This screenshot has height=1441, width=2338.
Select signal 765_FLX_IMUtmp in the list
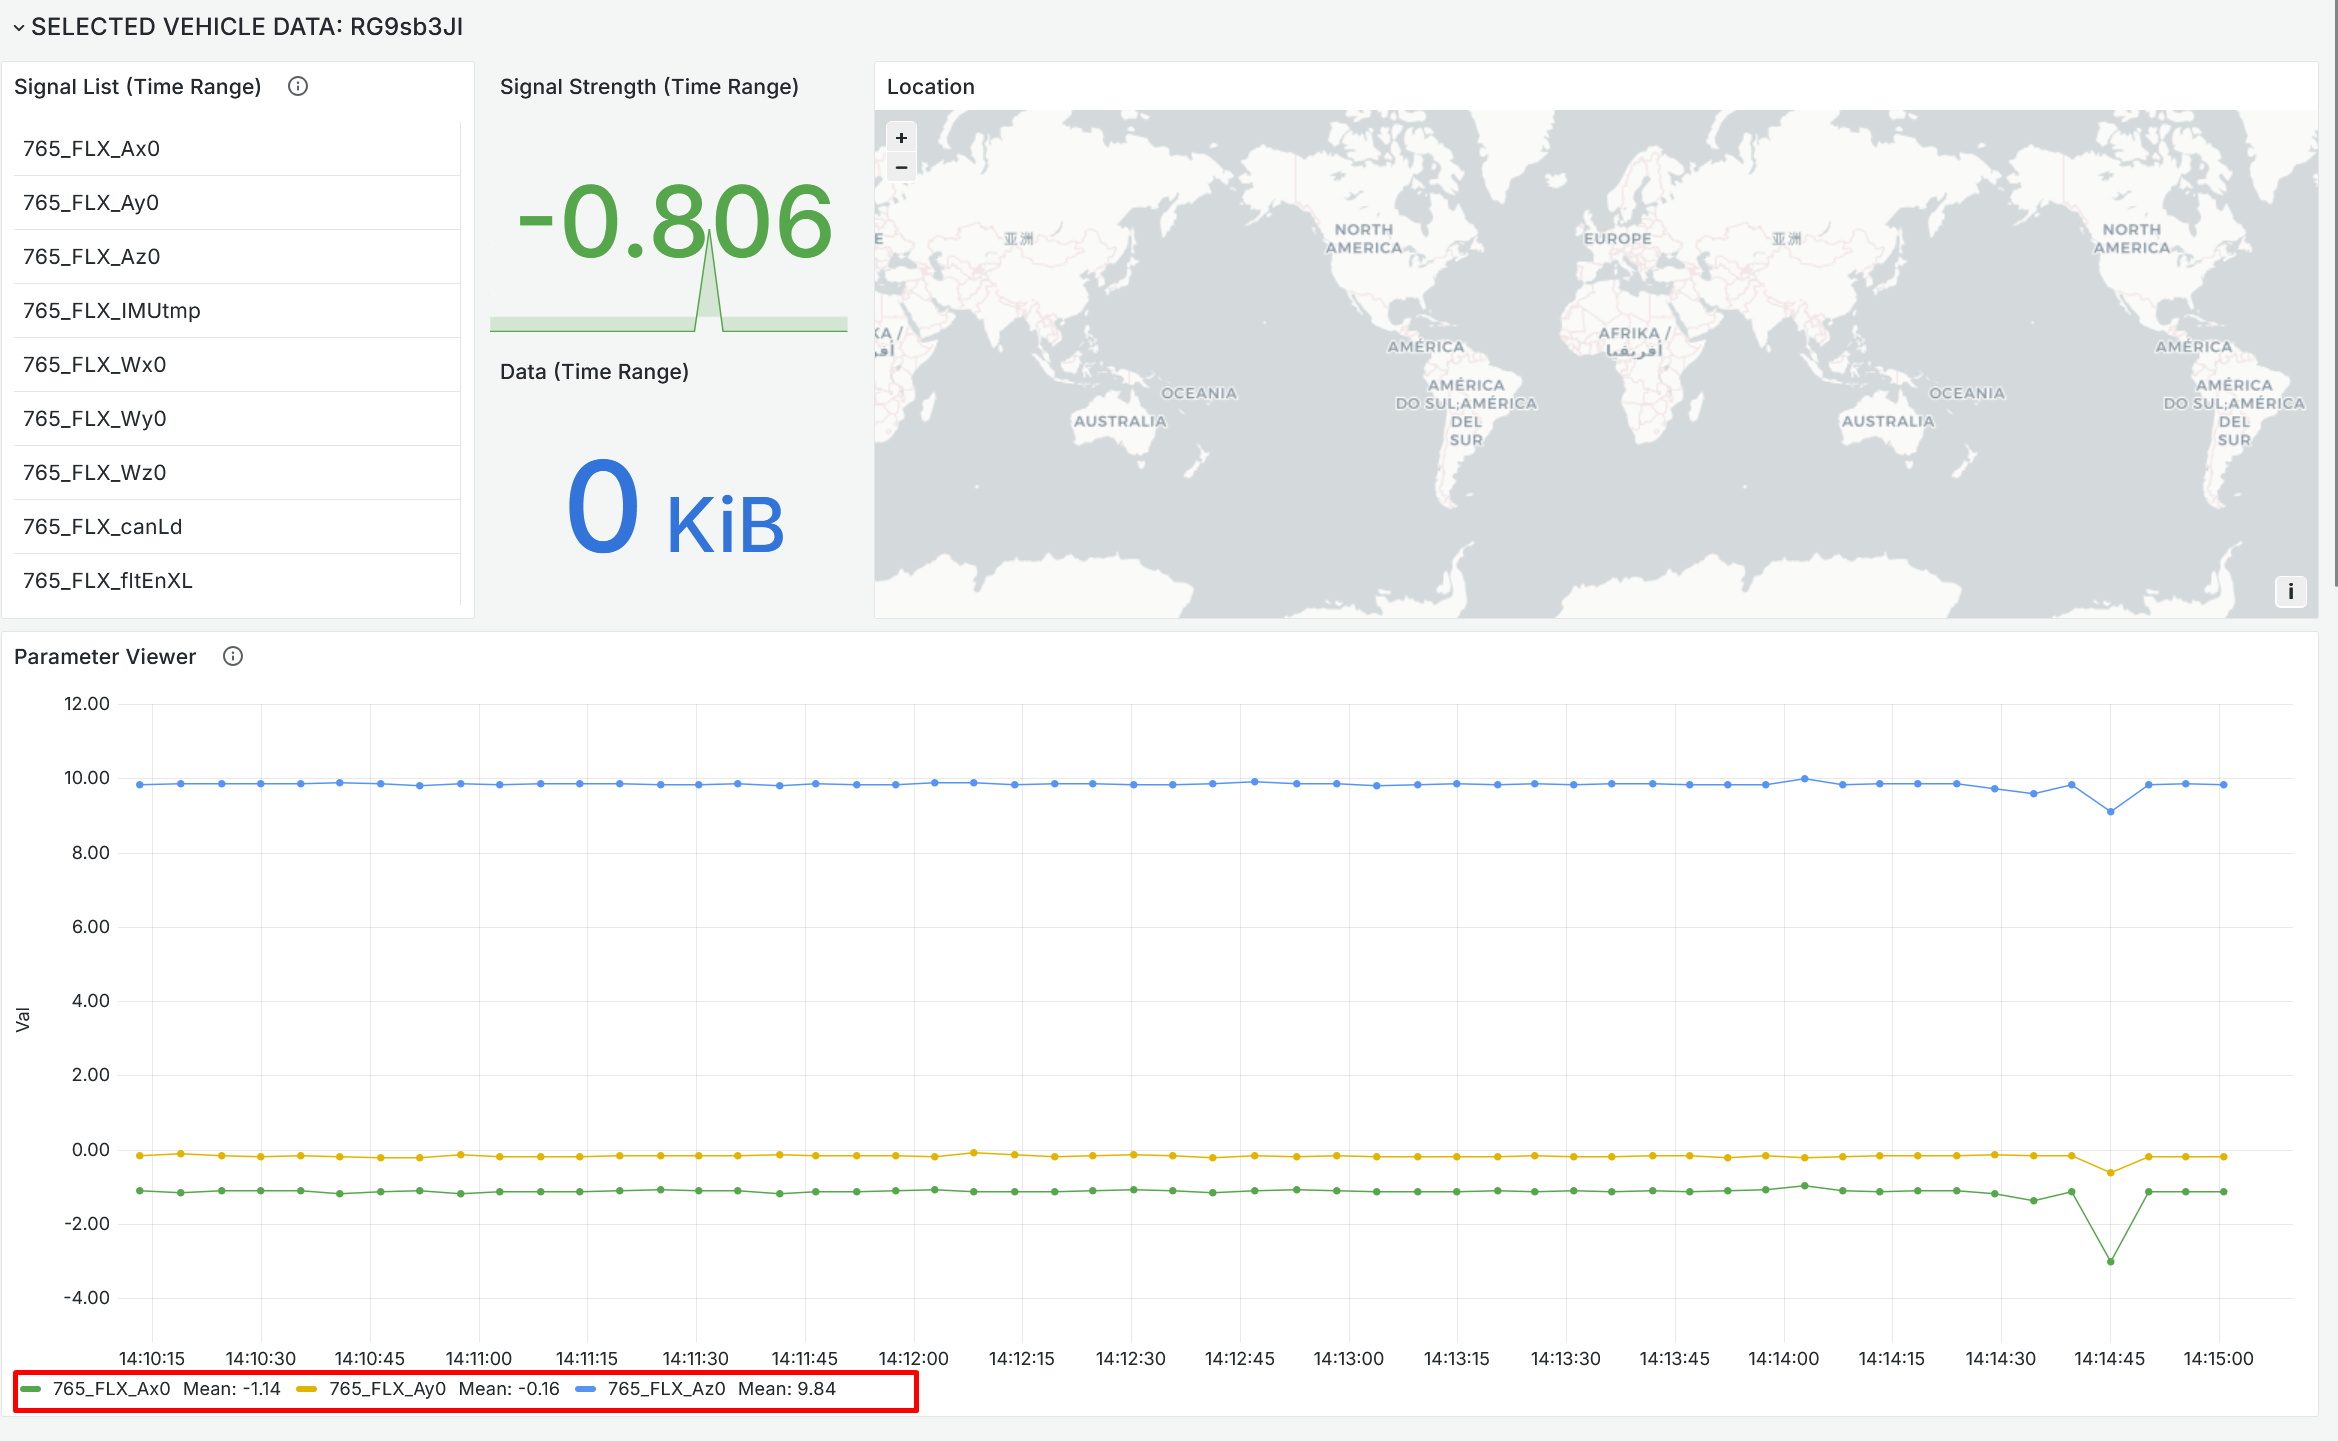pos(237,311)
